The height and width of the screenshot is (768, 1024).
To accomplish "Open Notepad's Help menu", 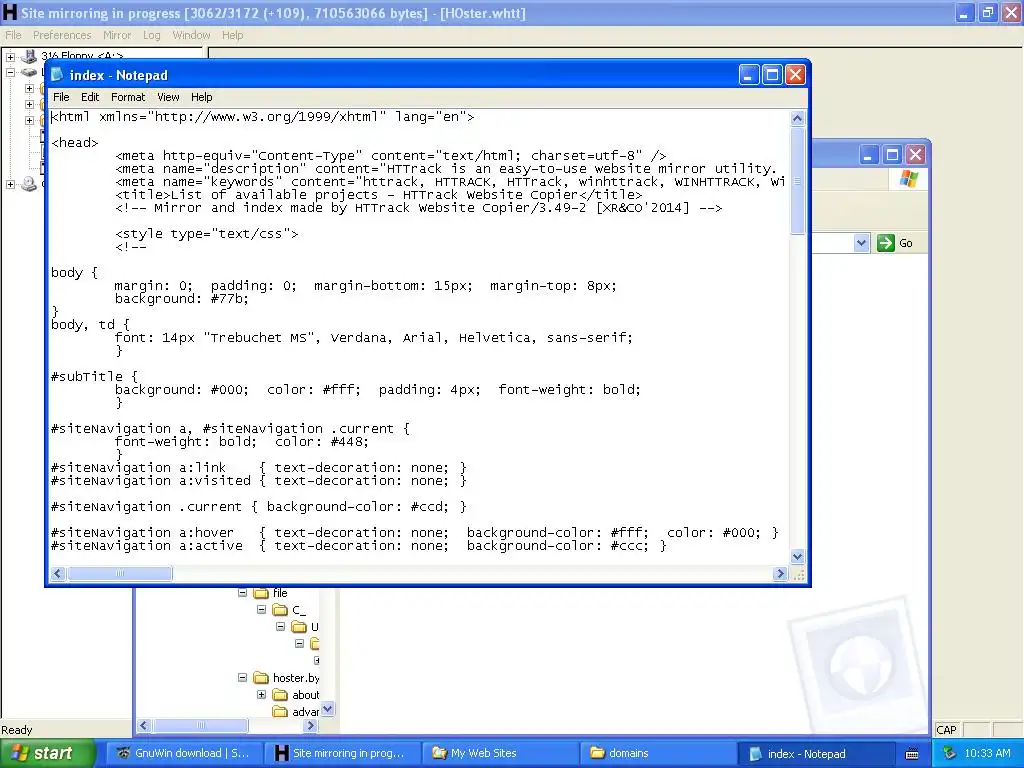I will point(202,97).
